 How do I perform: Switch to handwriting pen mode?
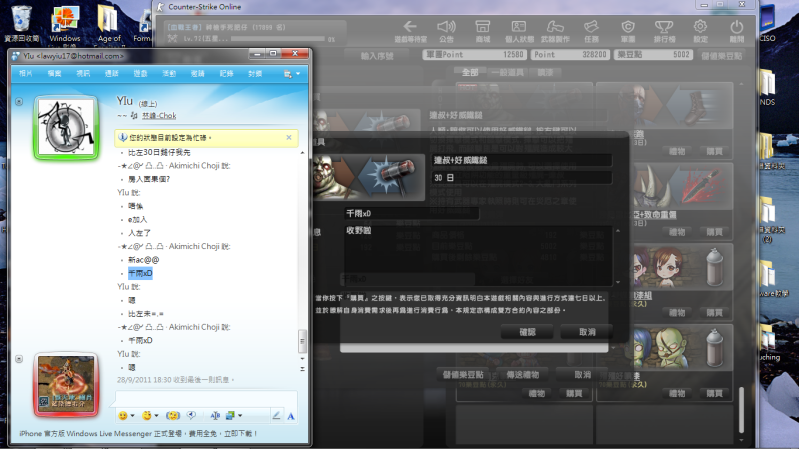[x=276, y=416]
